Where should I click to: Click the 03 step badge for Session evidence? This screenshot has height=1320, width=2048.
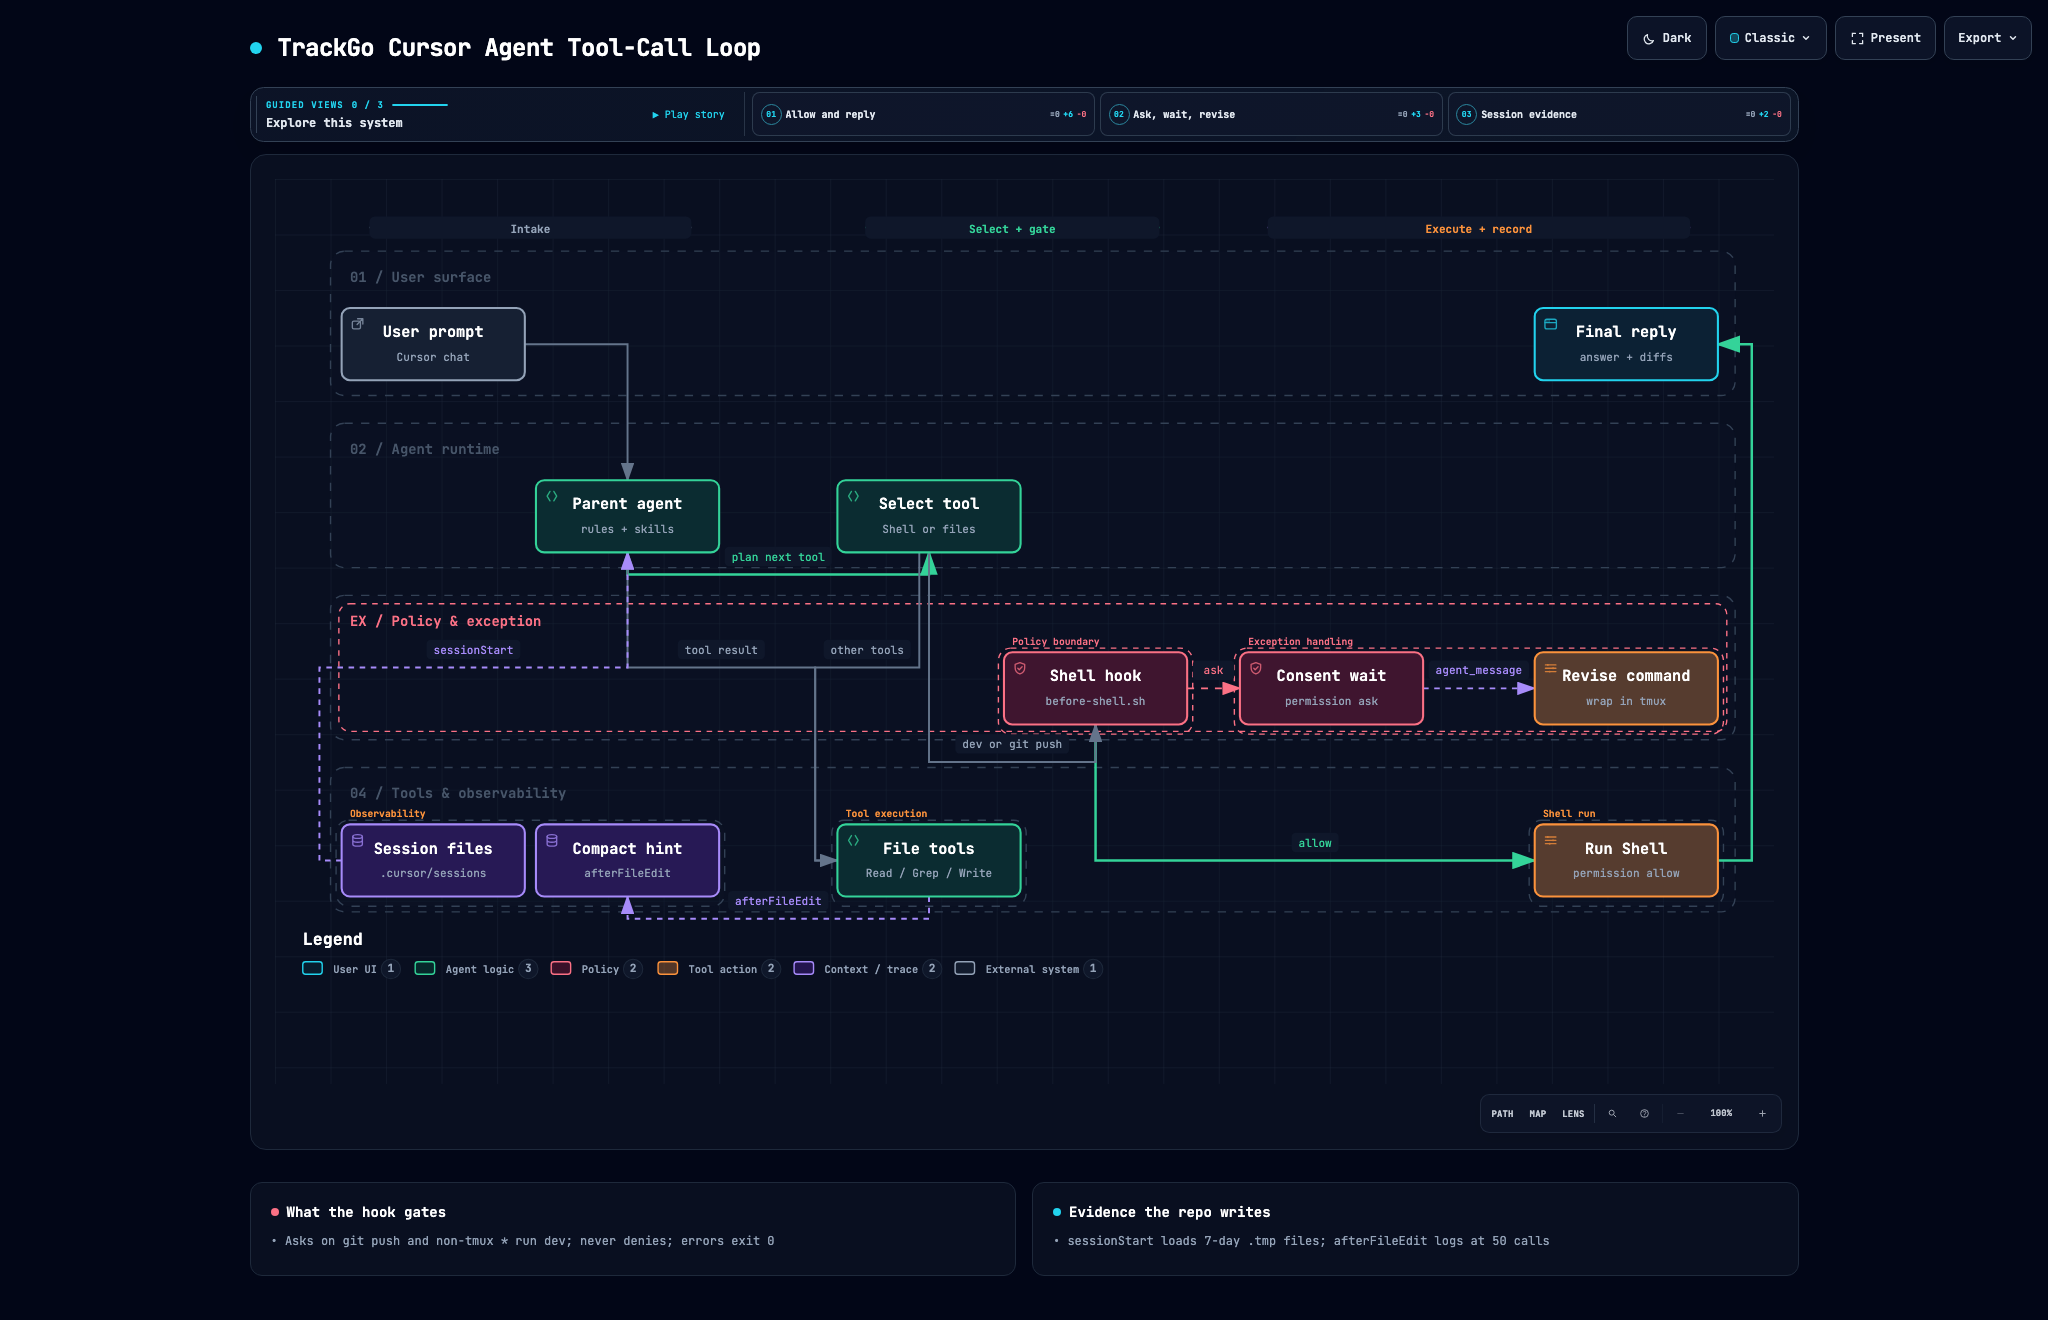point(1466,114)
